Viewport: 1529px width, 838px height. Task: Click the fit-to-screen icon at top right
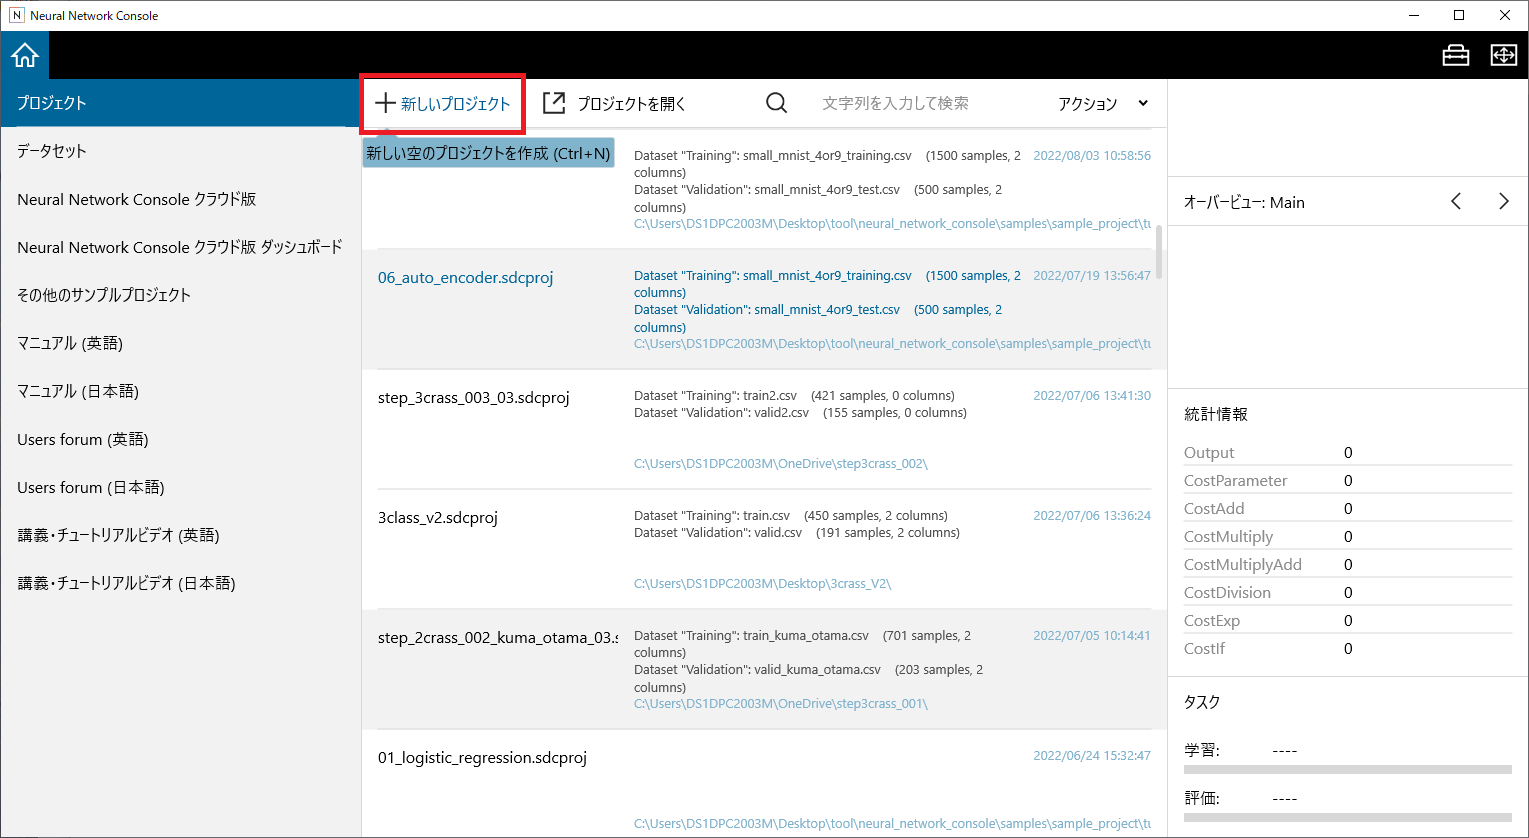(1503, 55)
